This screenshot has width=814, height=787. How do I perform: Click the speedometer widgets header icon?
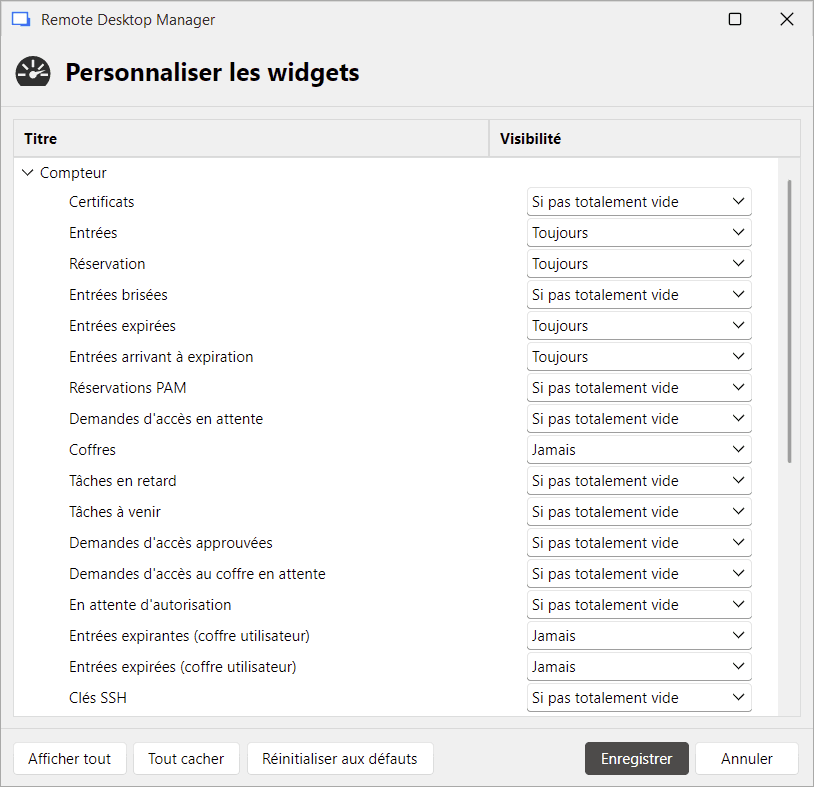(x=32, y=72)
